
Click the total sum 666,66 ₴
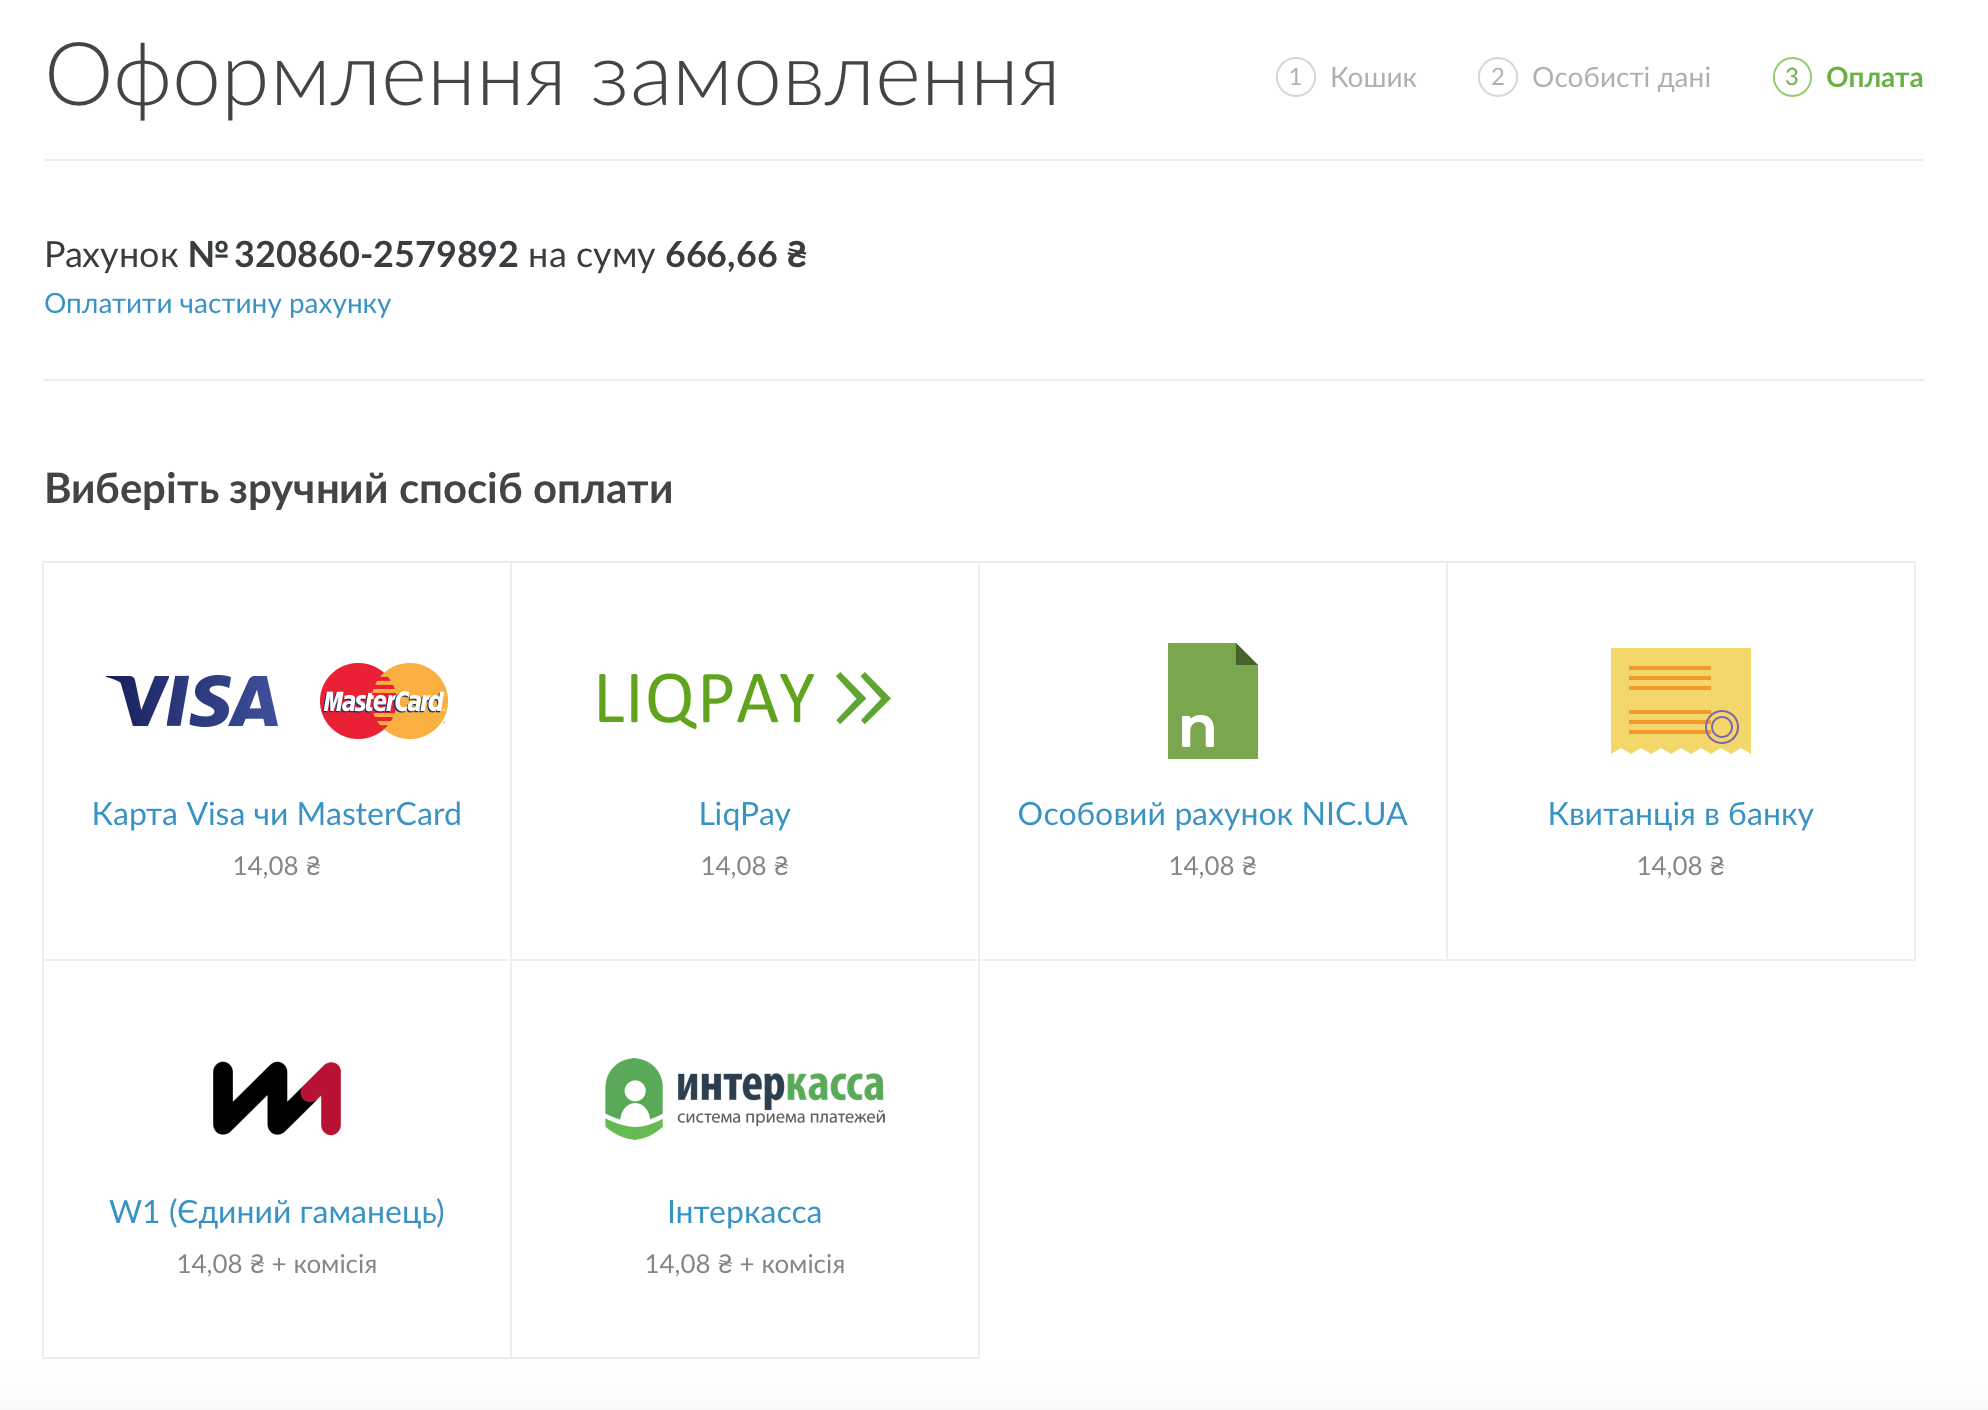pos(736,255)
